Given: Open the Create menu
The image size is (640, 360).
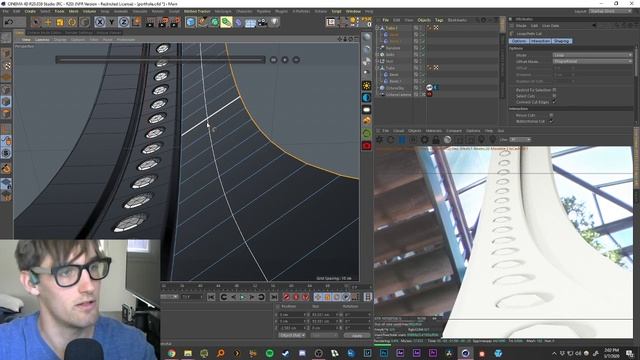Looking at the screenshot, I should 30,11.
